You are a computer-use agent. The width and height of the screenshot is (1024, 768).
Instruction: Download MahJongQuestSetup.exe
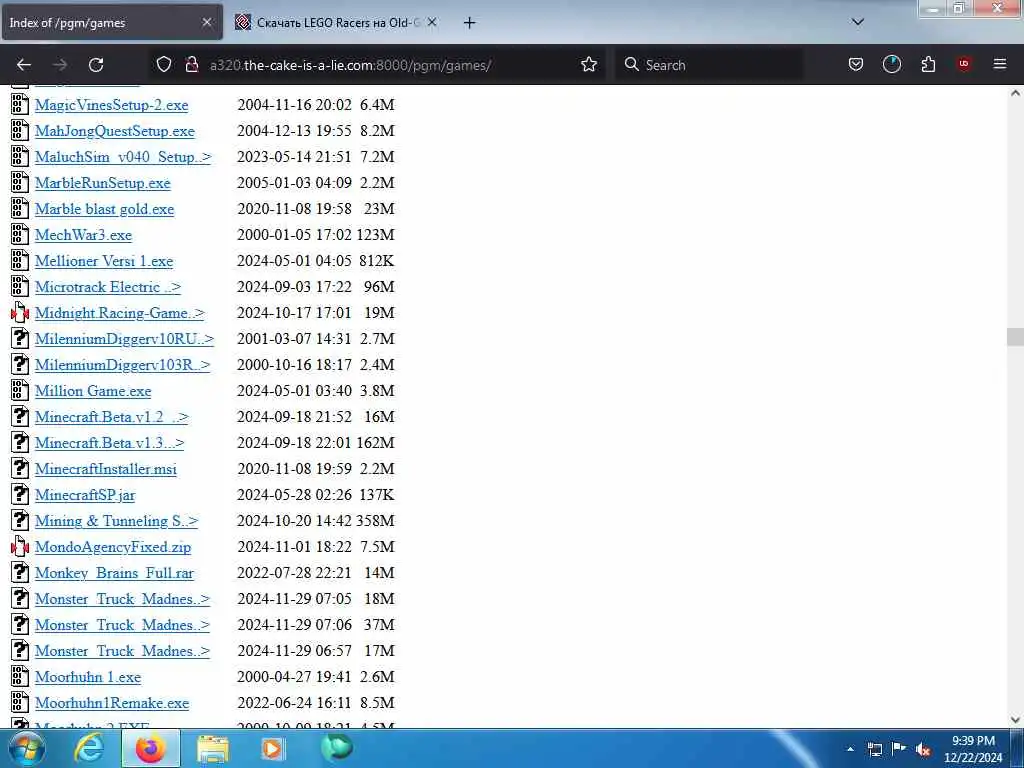click(x=115, y=131)
